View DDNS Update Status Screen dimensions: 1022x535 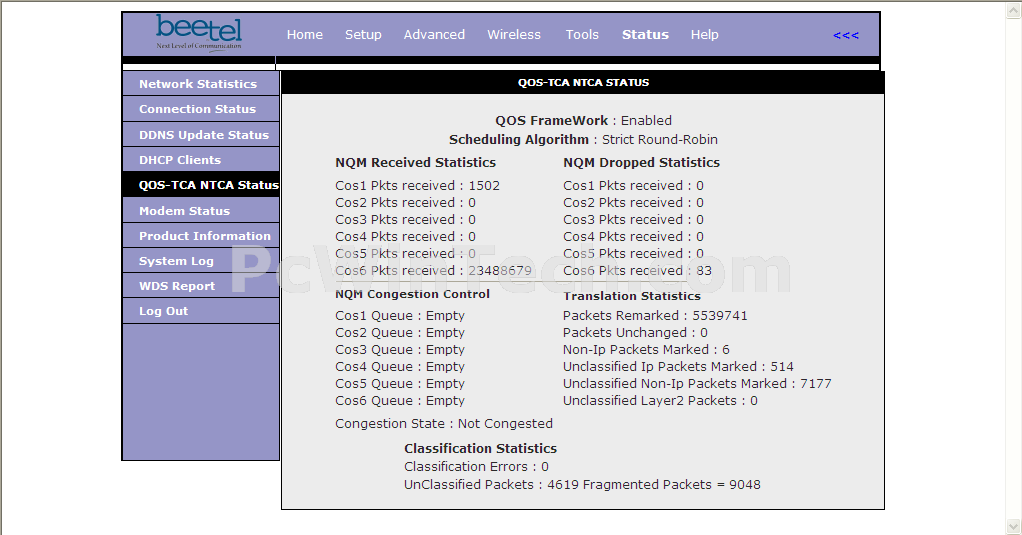click(201, 134)
